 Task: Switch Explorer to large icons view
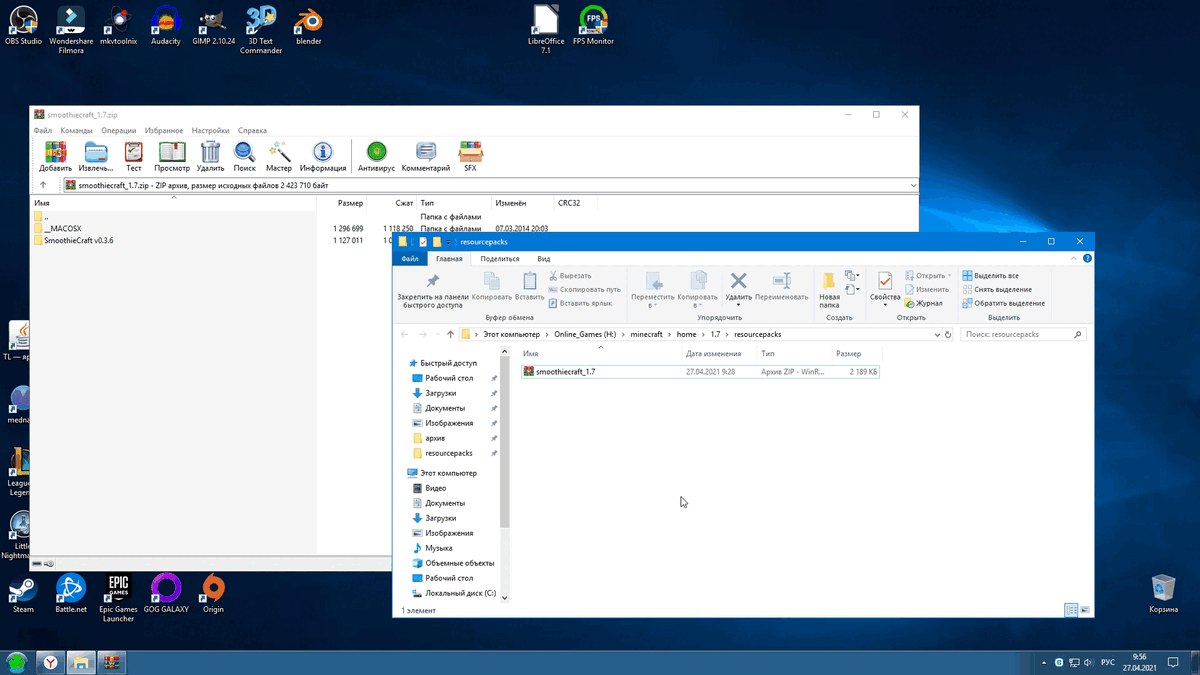(1085, 610)
